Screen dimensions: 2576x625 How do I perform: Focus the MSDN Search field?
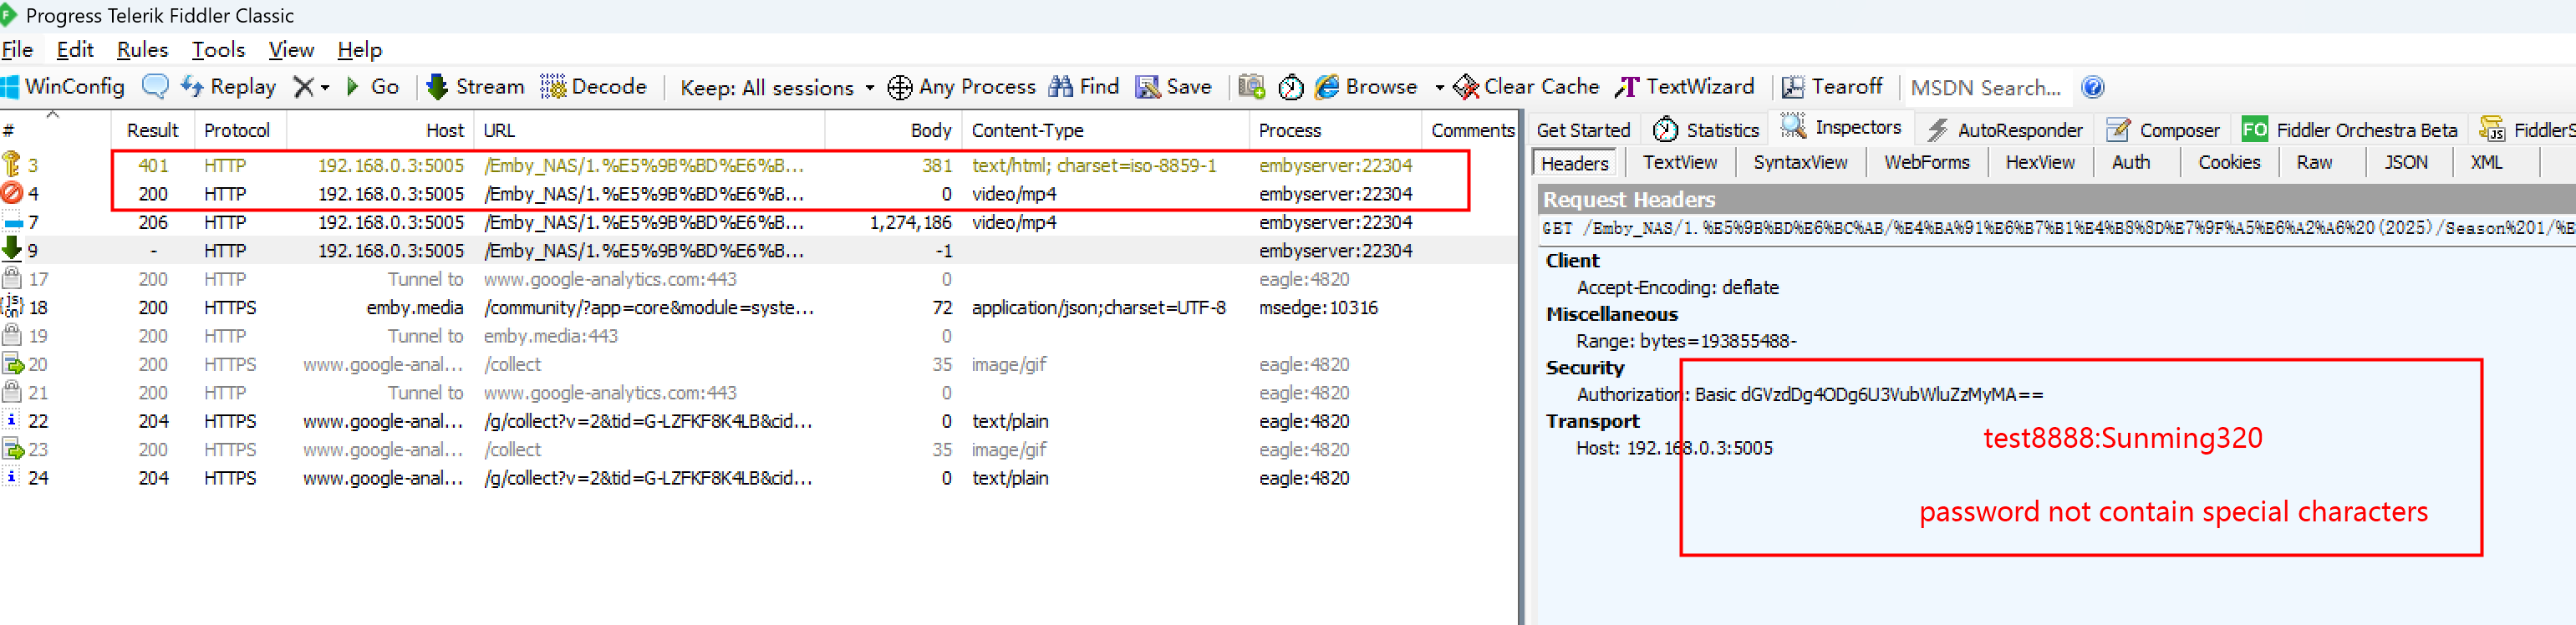[1988, 88]
